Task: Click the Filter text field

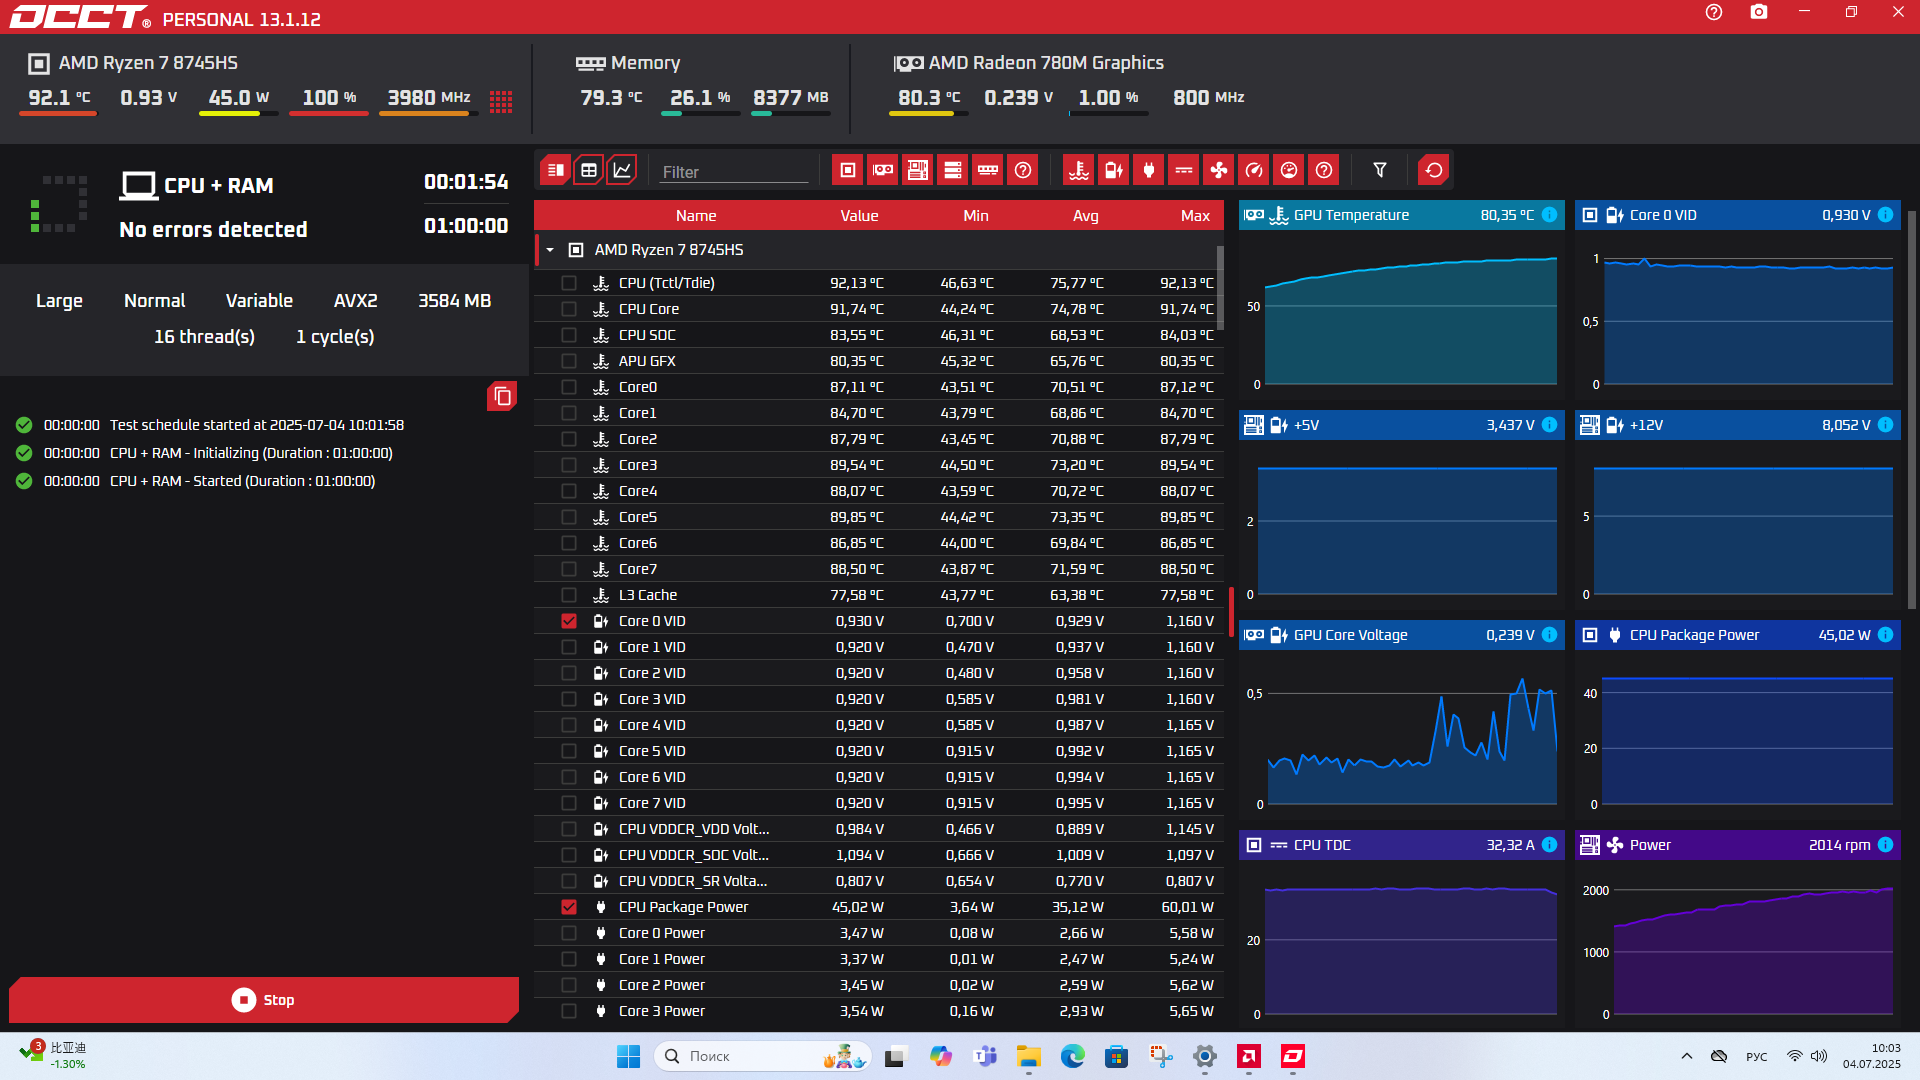Action: pos(733,172)
